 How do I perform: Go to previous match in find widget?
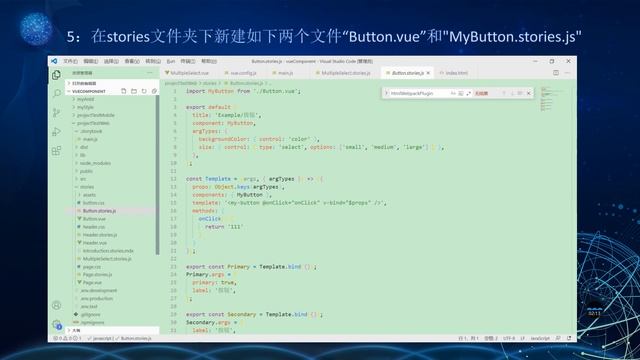coord(504,93)
